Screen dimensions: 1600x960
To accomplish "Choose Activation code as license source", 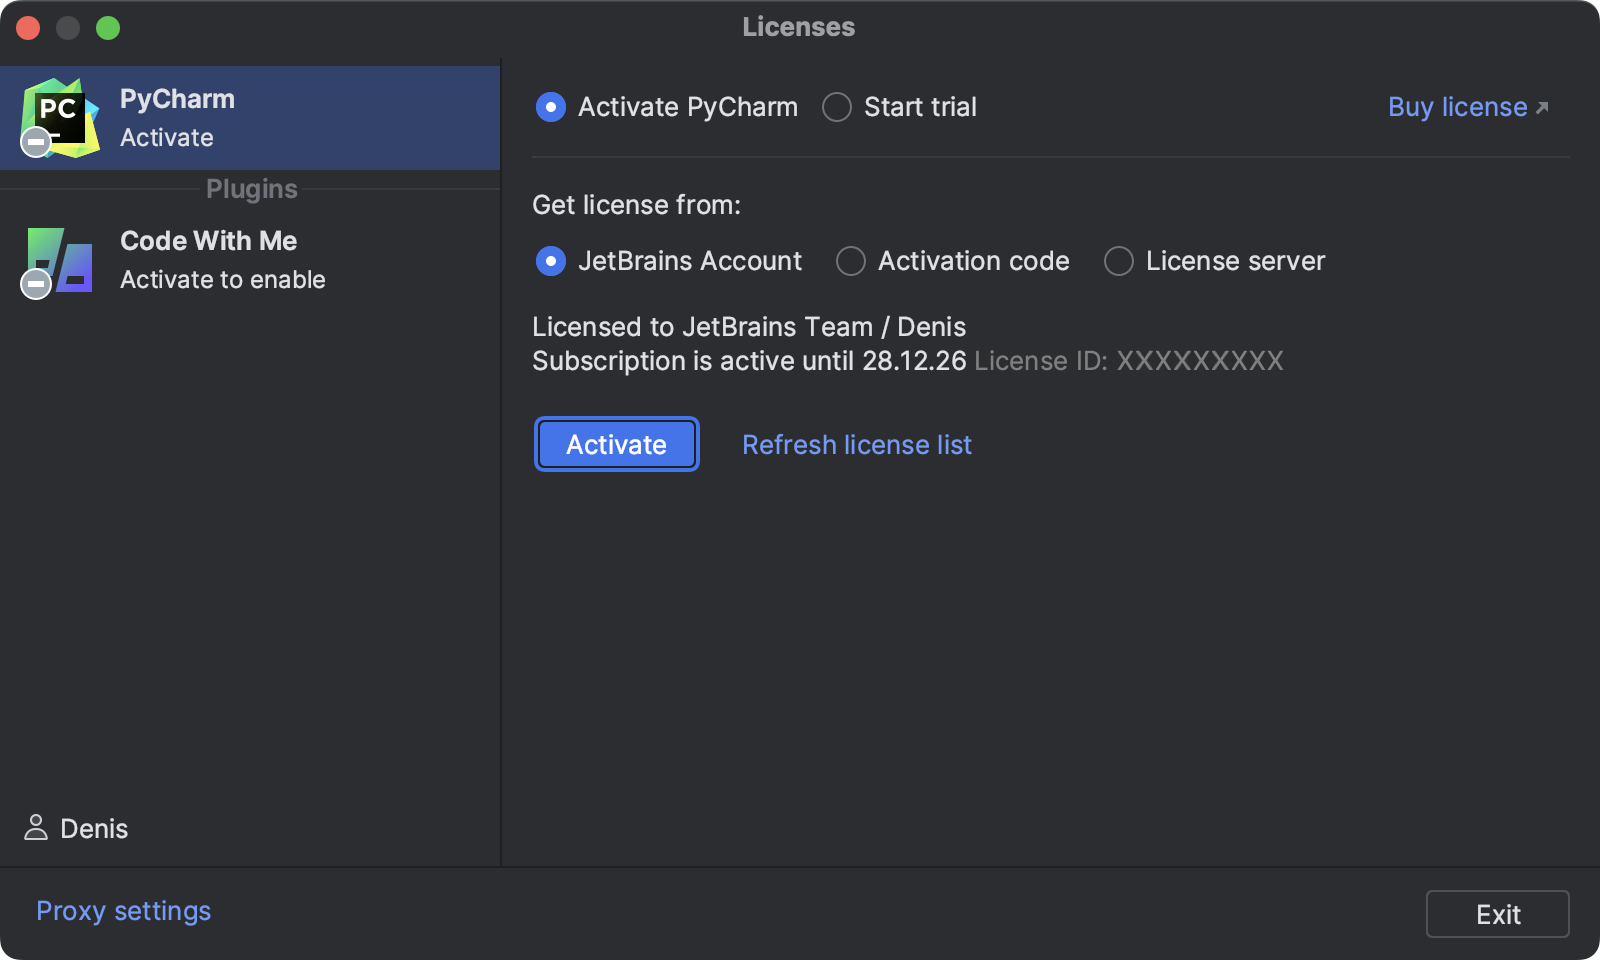I will (850, 261).
